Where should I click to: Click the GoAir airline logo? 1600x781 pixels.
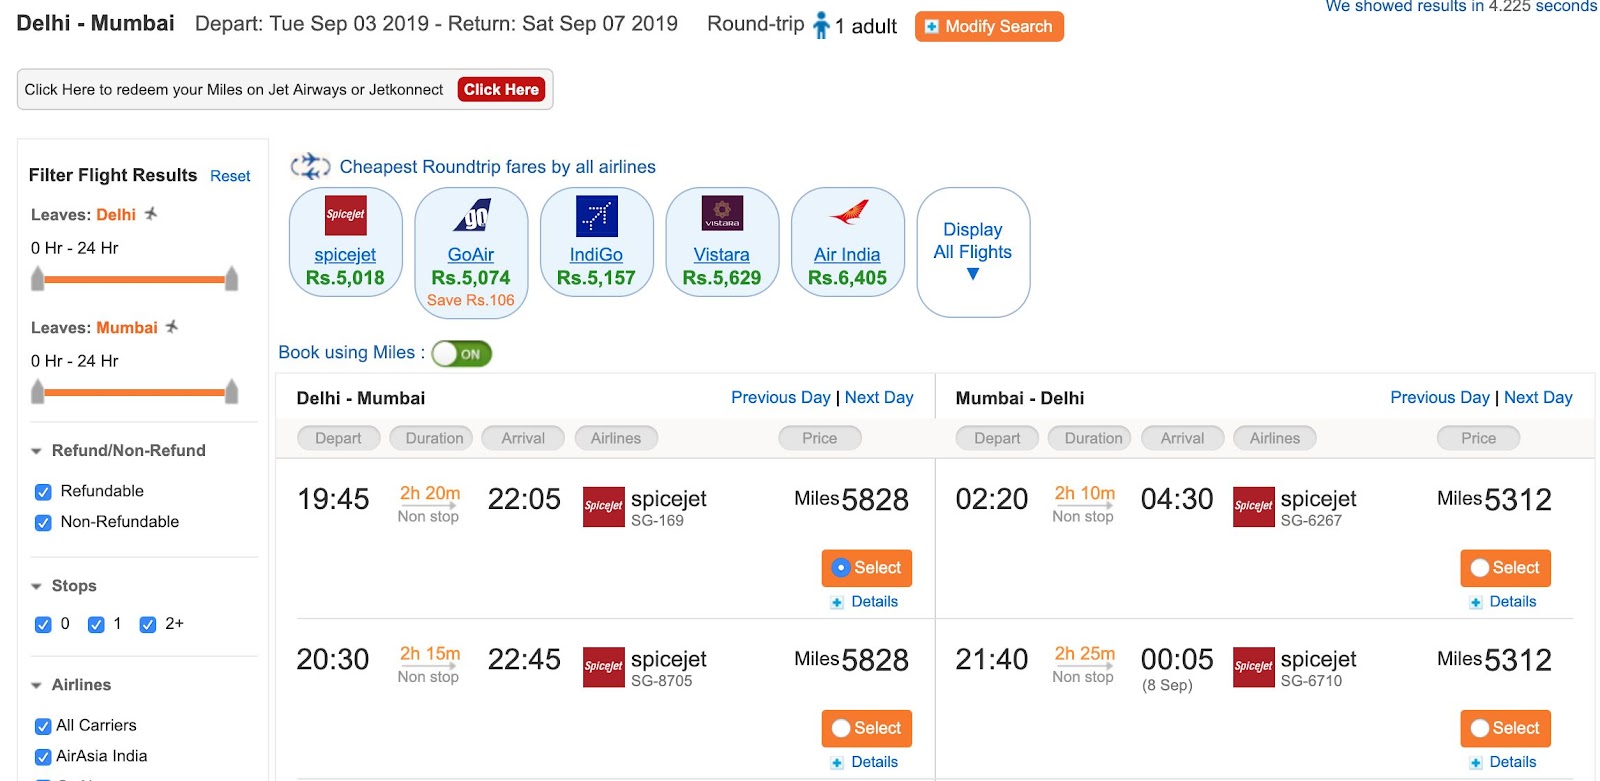click(x=471, y=215)
